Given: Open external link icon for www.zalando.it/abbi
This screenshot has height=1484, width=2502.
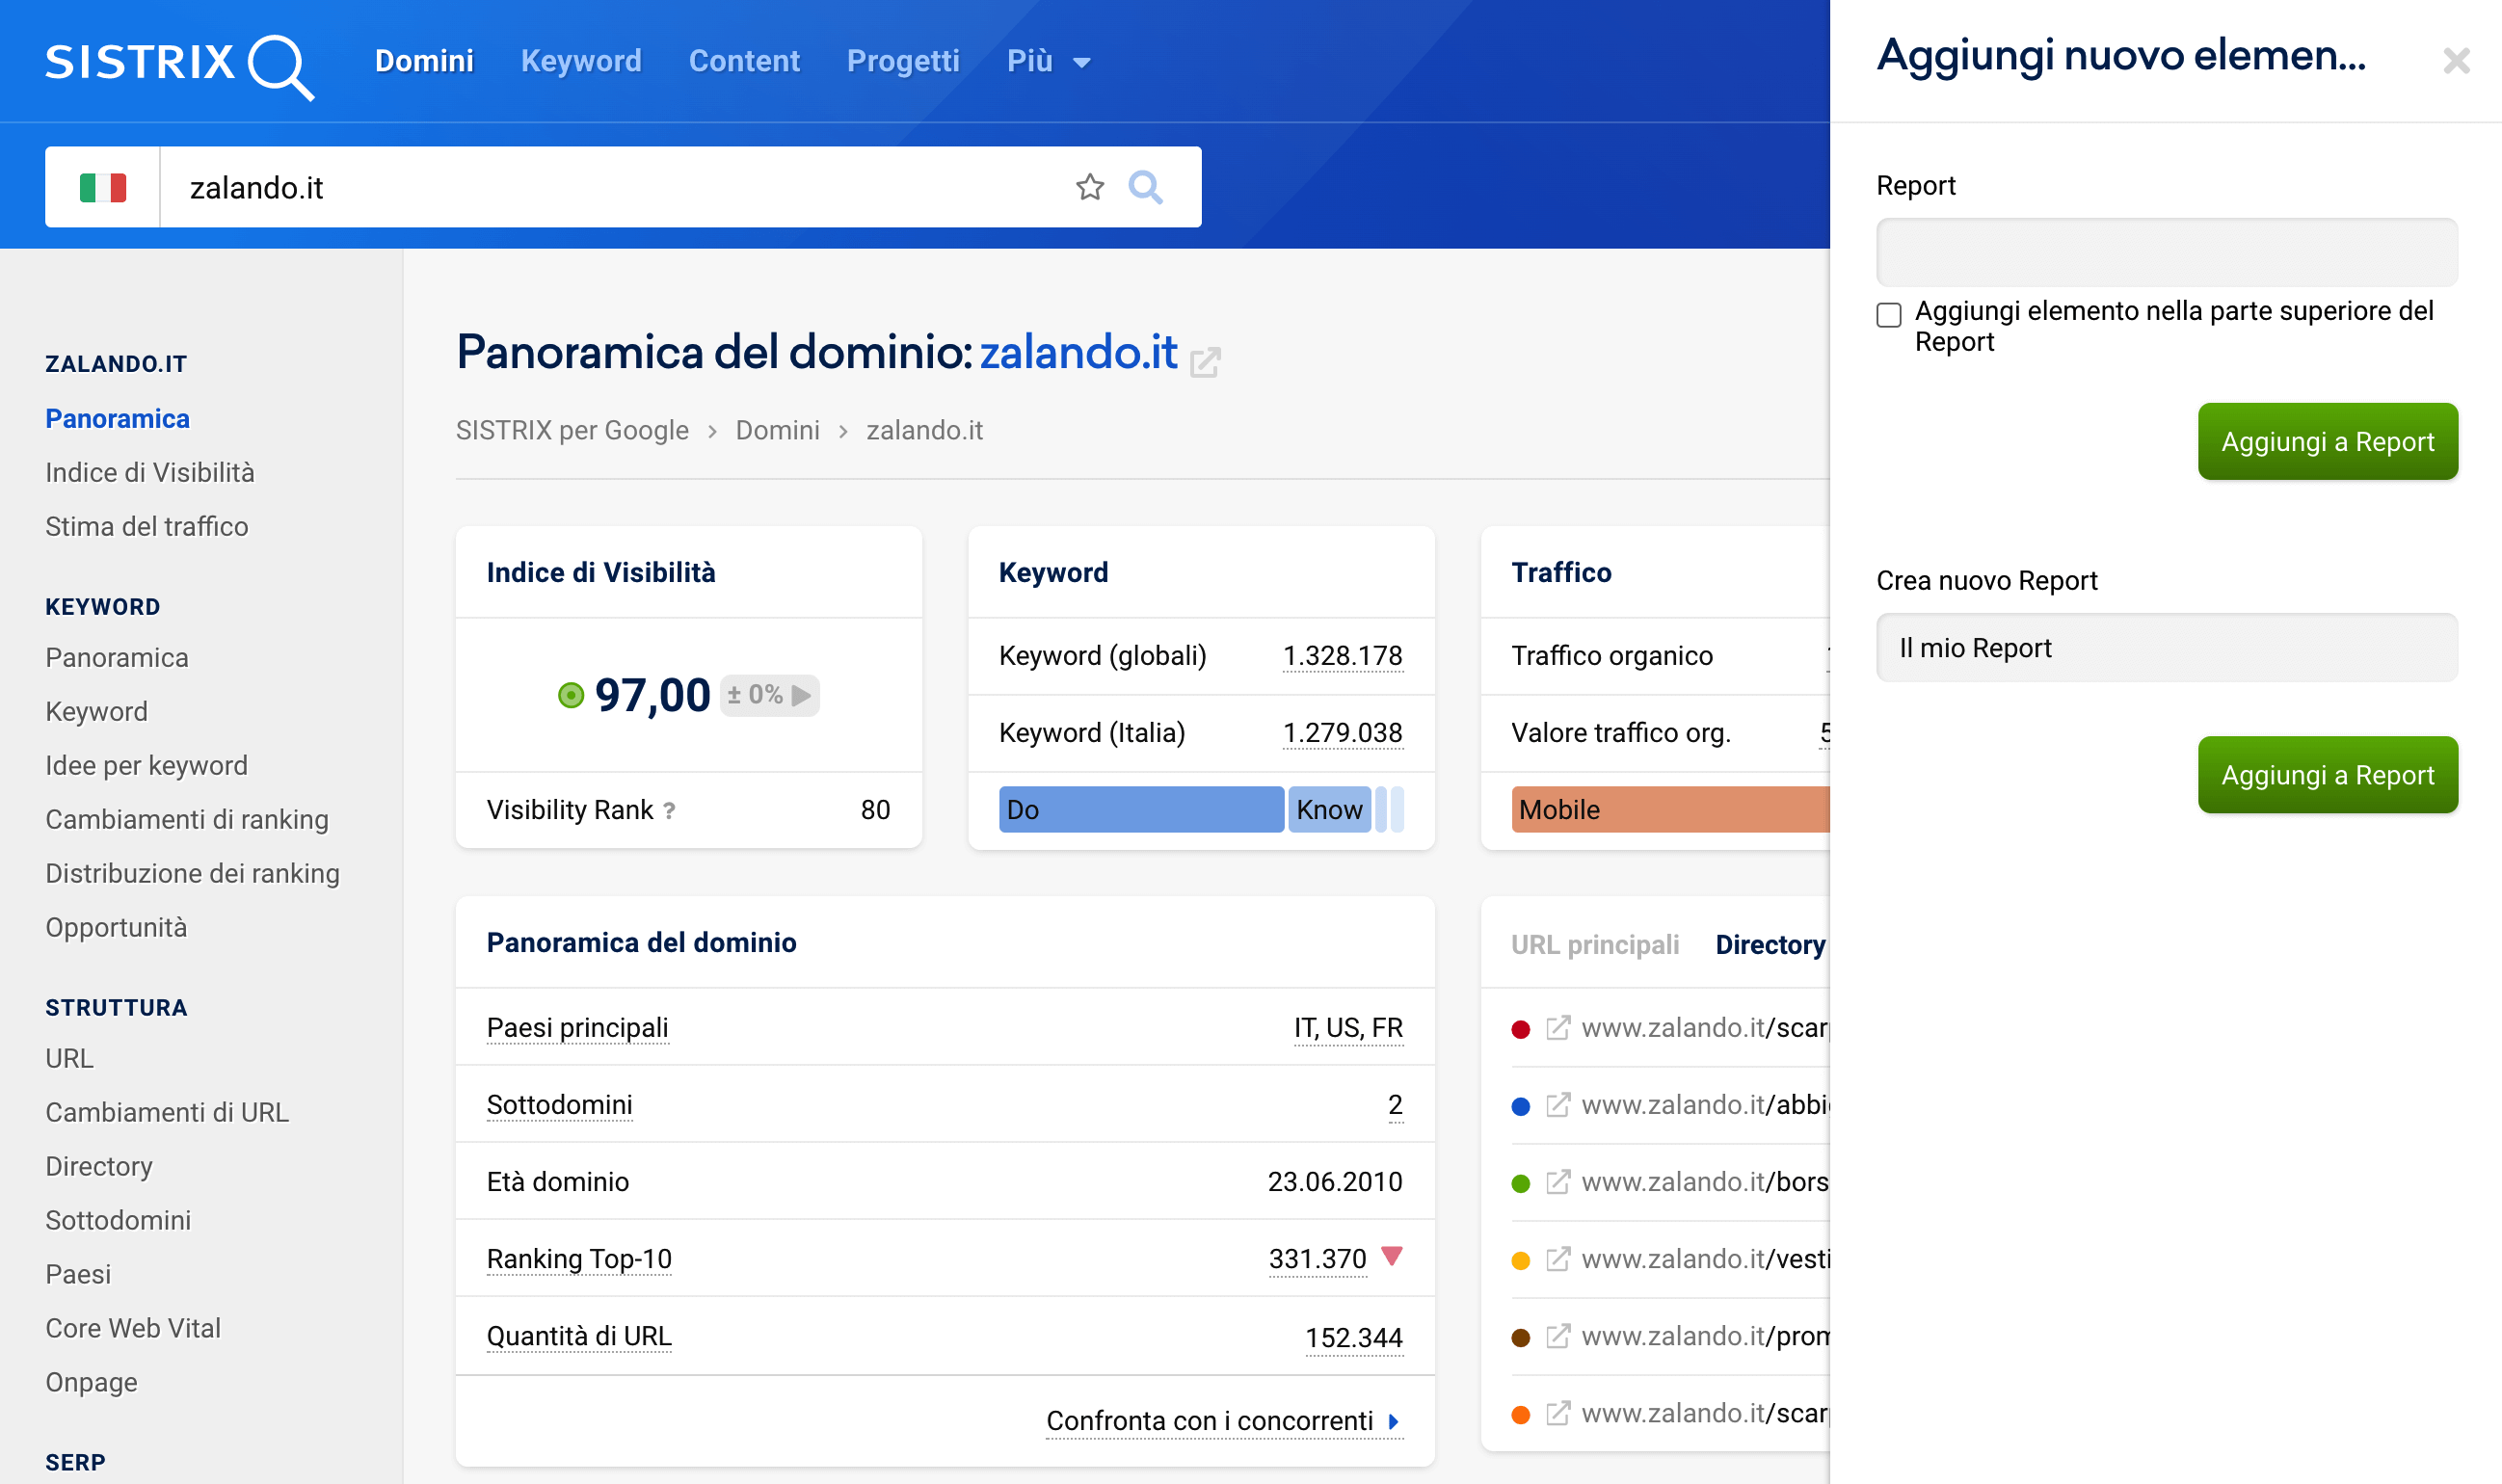Looking at the screenshot, I should click(x=1558, y=1105).
